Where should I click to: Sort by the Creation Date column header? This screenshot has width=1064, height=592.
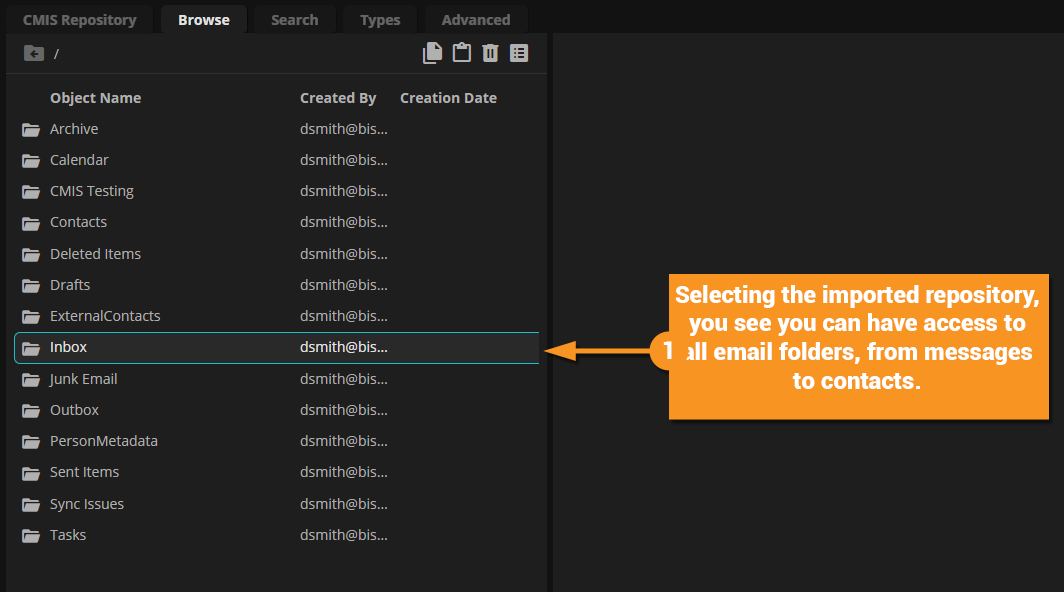pos(448,98)
